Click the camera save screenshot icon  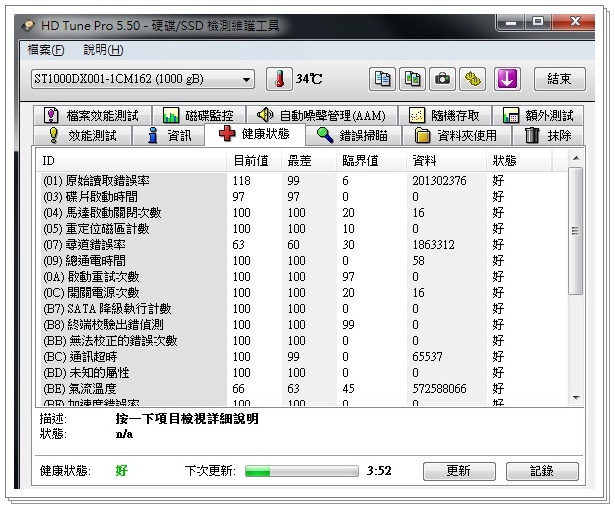pyautogui.click(x=442, y=79)
